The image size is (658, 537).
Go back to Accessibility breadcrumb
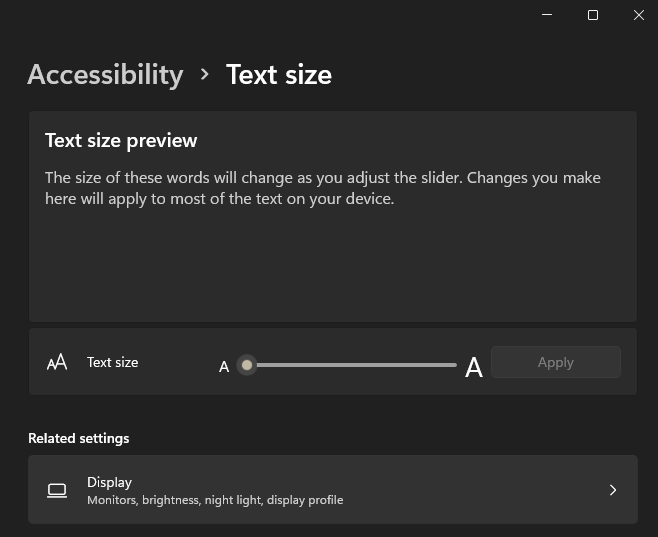[105, 75]
